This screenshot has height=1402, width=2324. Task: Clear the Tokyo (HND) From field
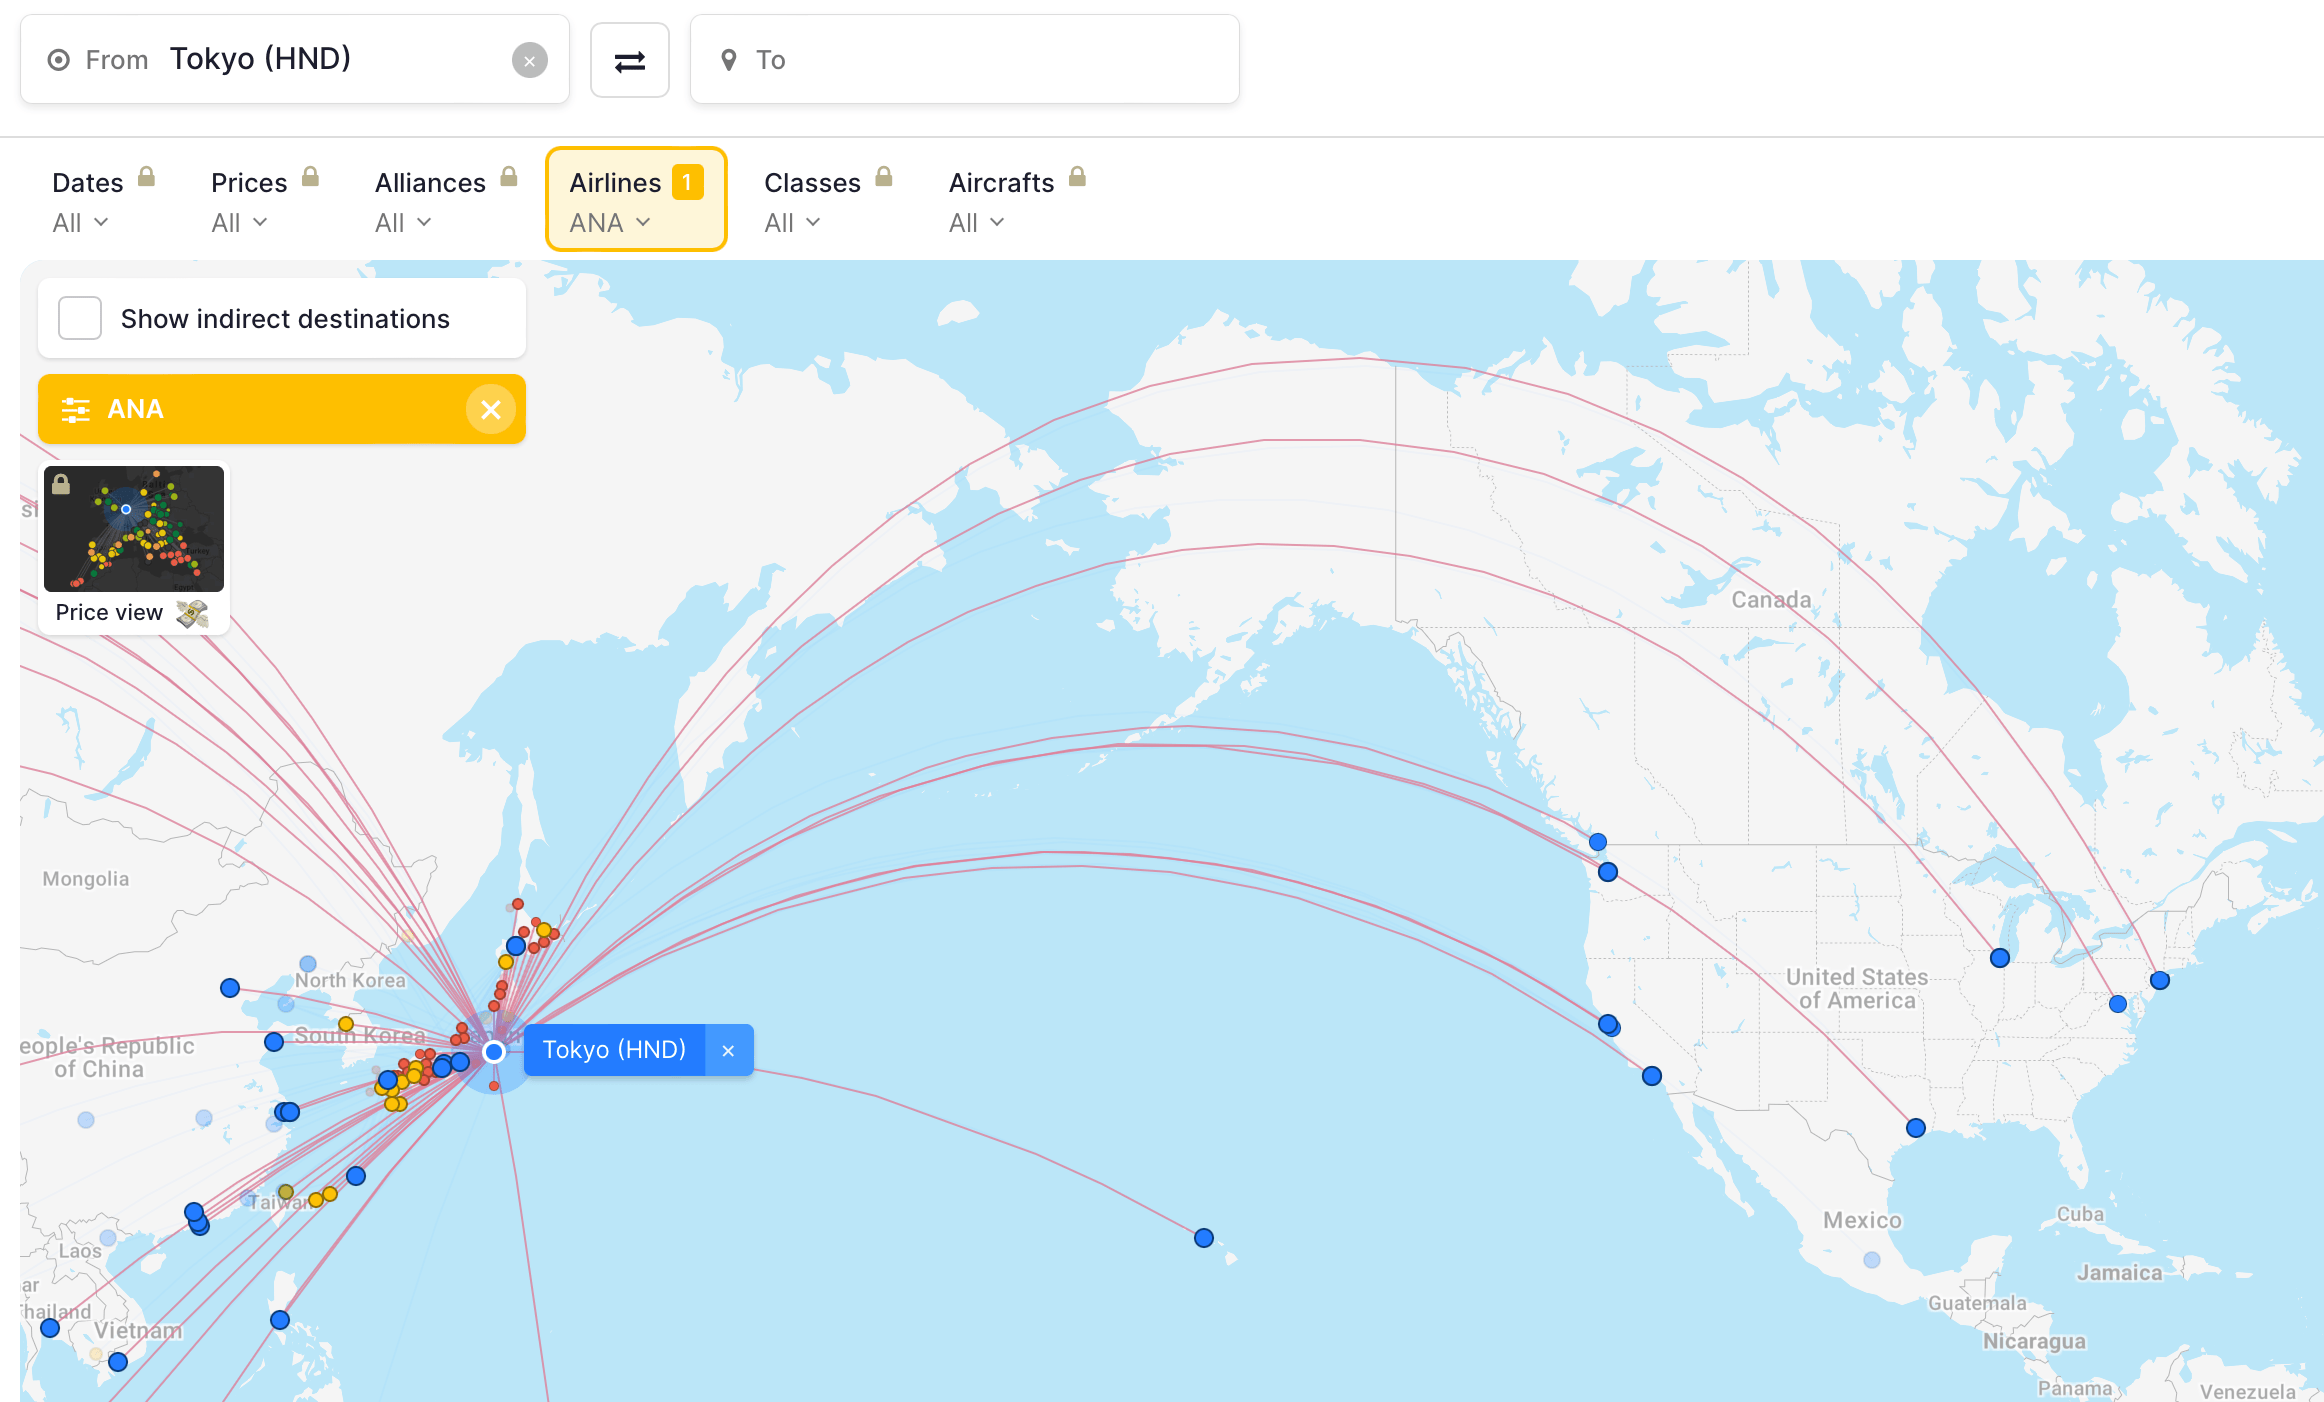(529, 61)
